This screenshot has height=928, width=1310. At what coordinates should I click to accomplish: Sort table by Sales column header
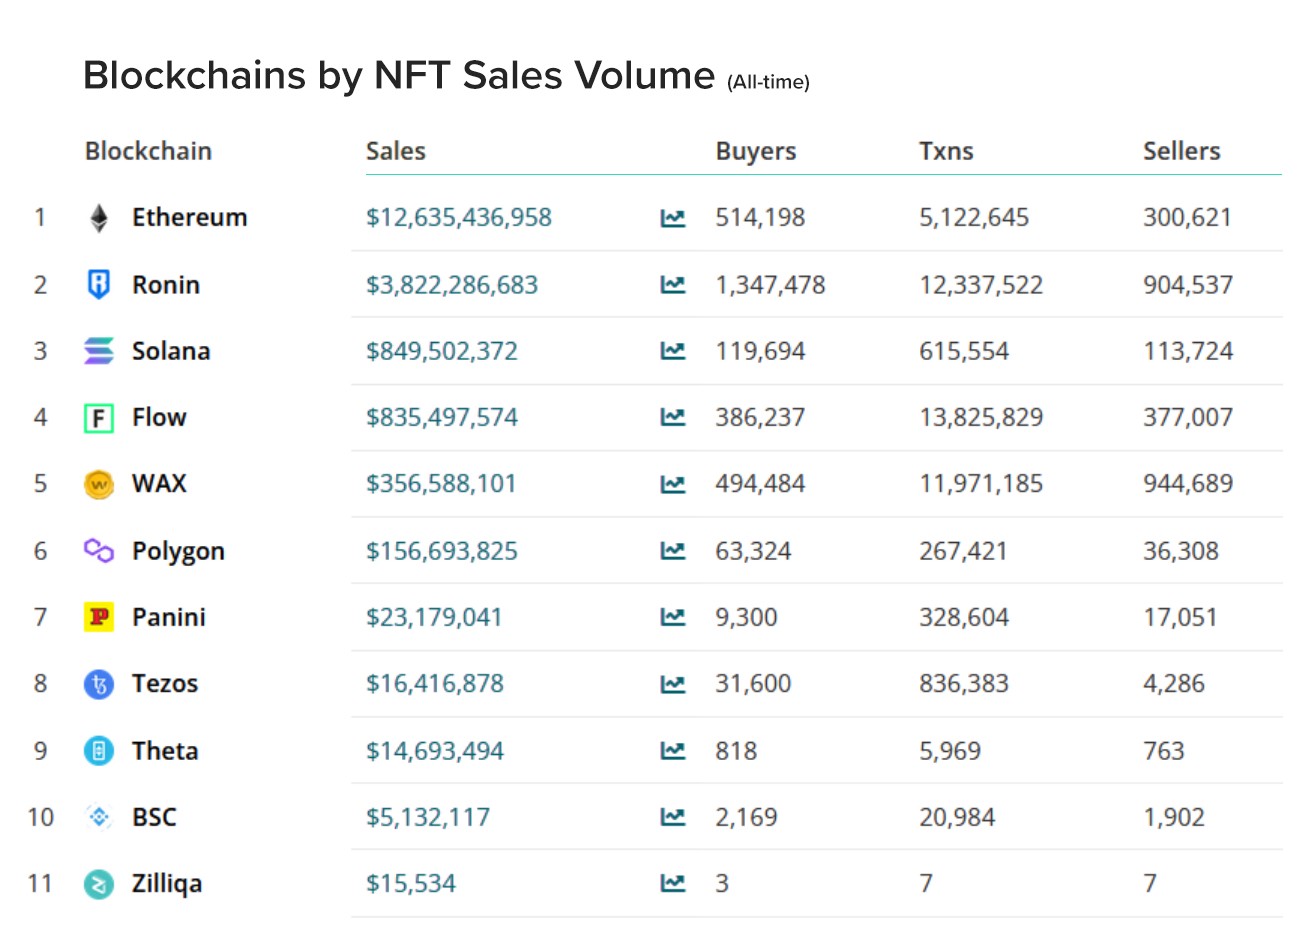(x=395, y=151)
